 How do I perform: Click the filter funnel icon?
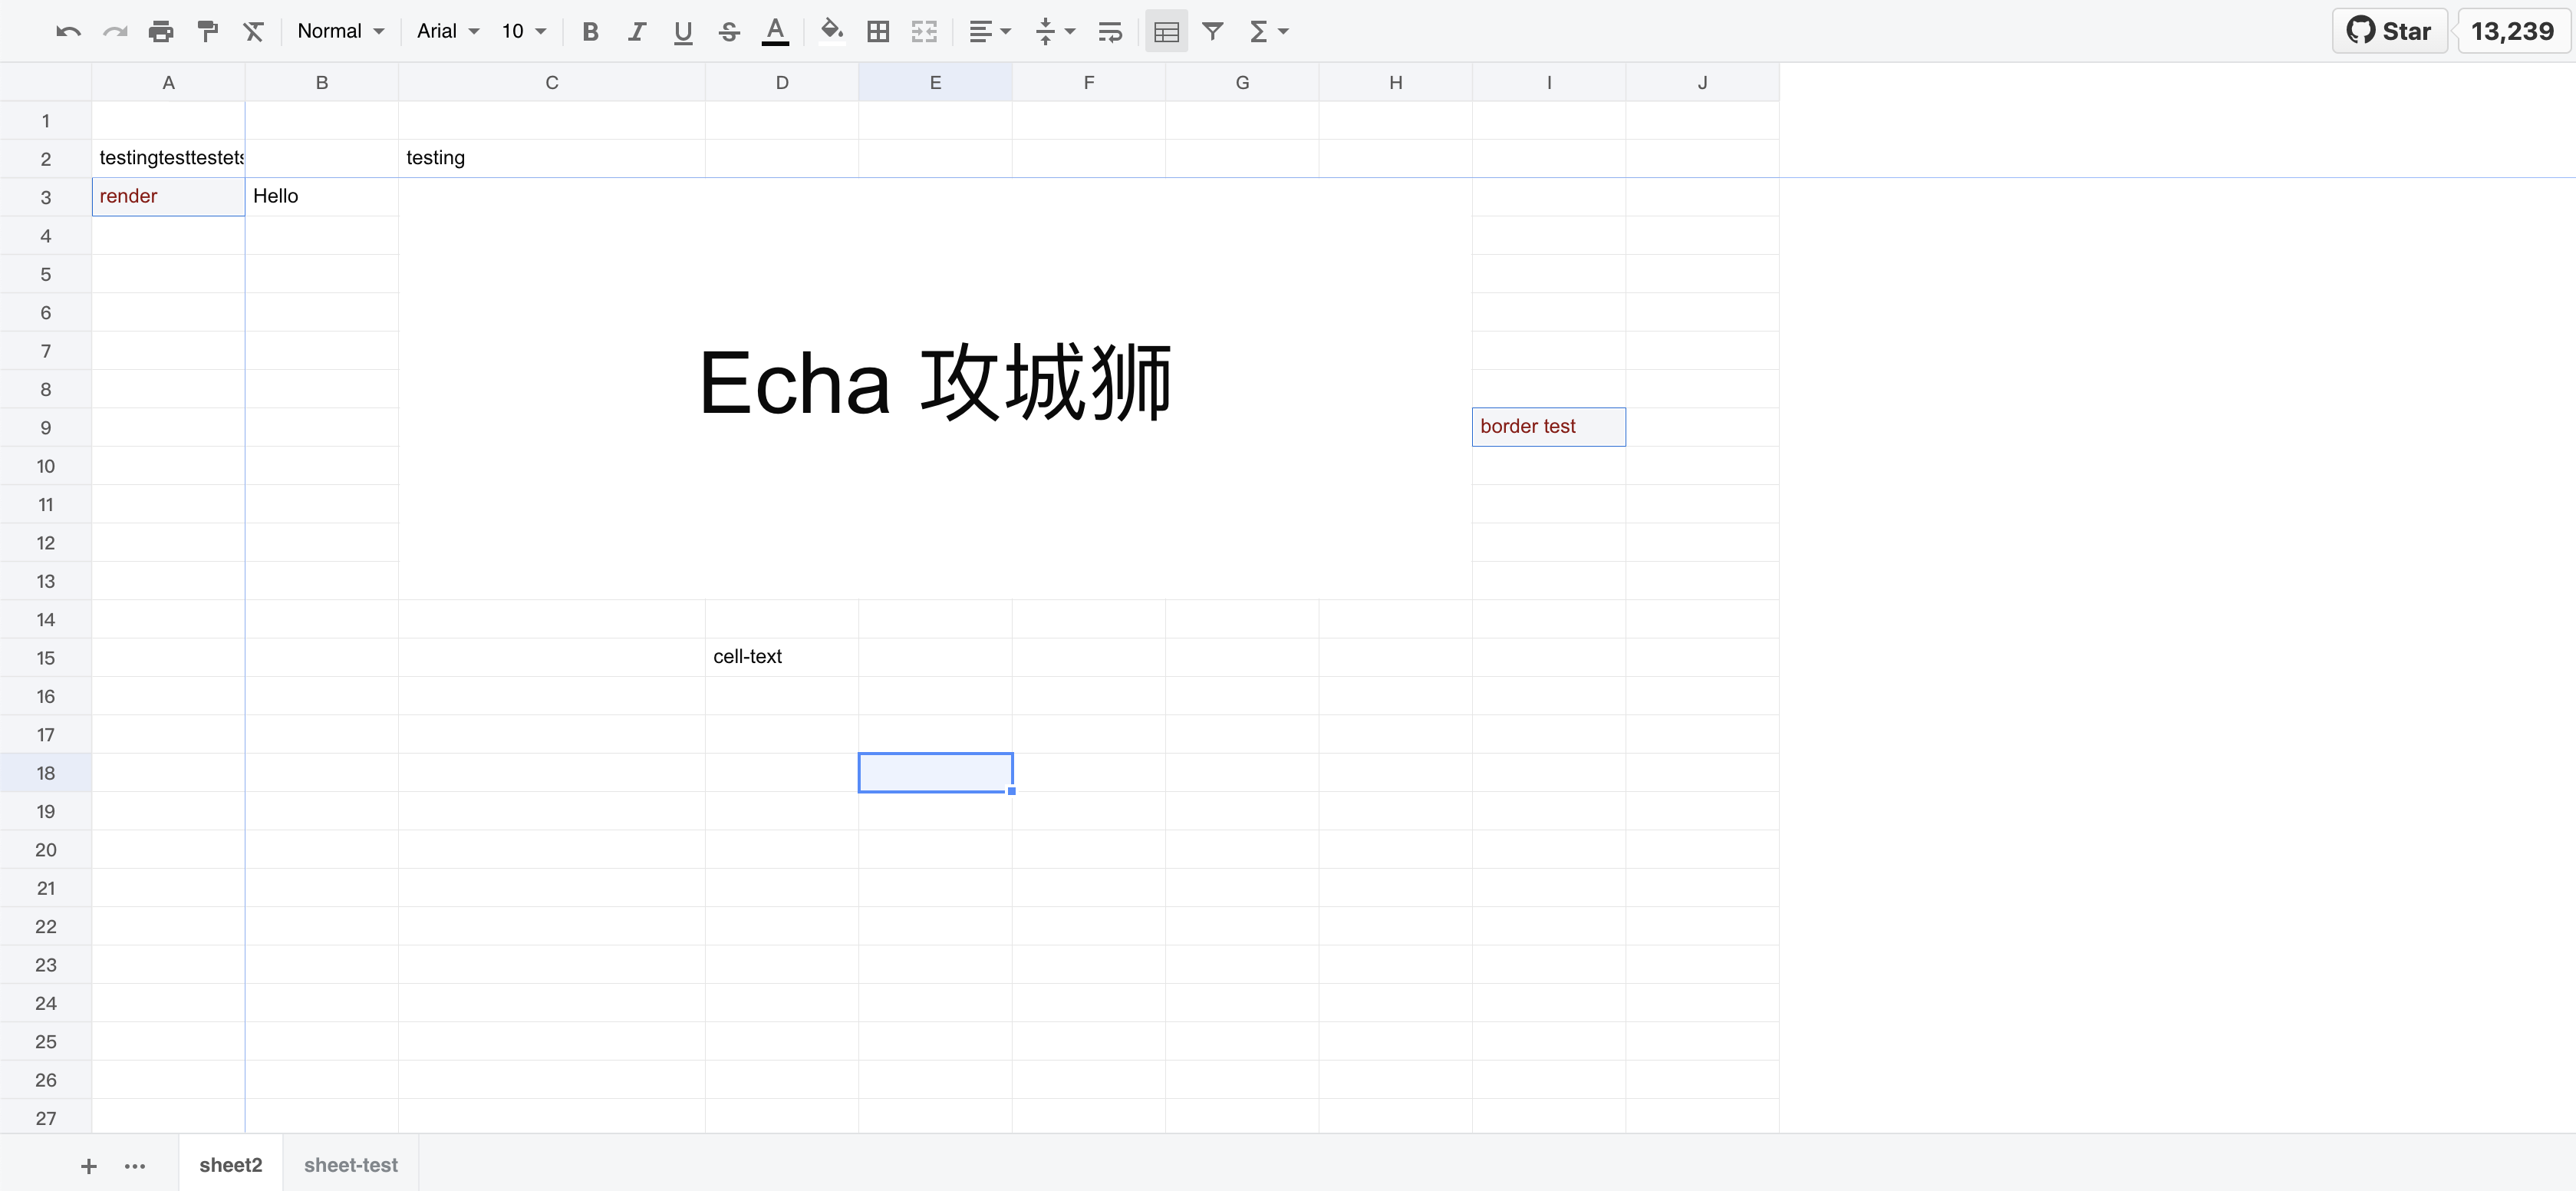pos(1212,32)
